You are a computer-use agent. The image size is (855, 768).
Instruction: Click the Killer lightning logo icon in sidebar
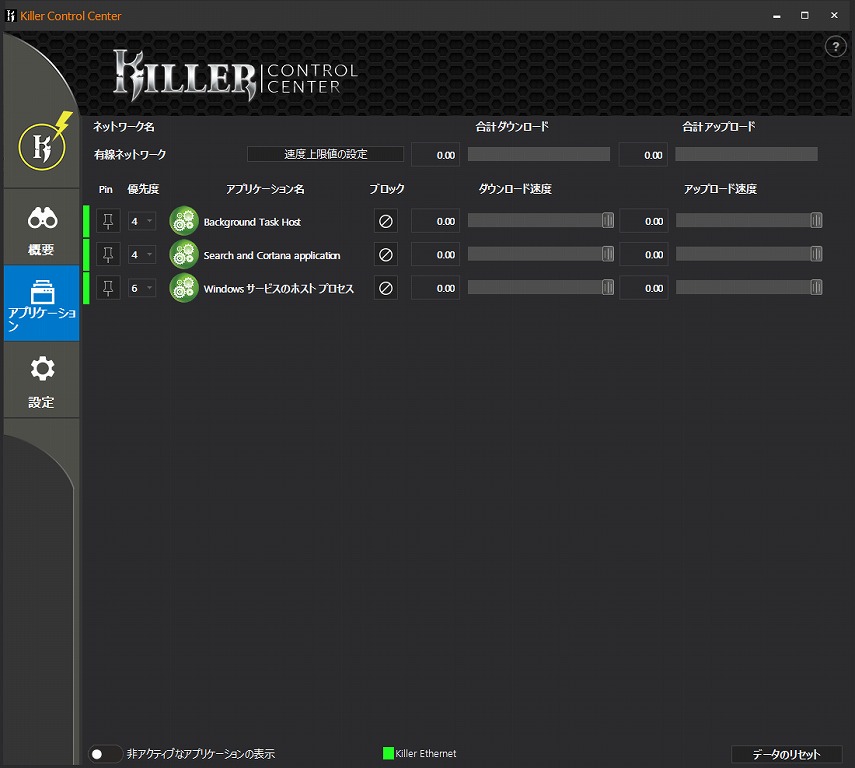(44, 143)
